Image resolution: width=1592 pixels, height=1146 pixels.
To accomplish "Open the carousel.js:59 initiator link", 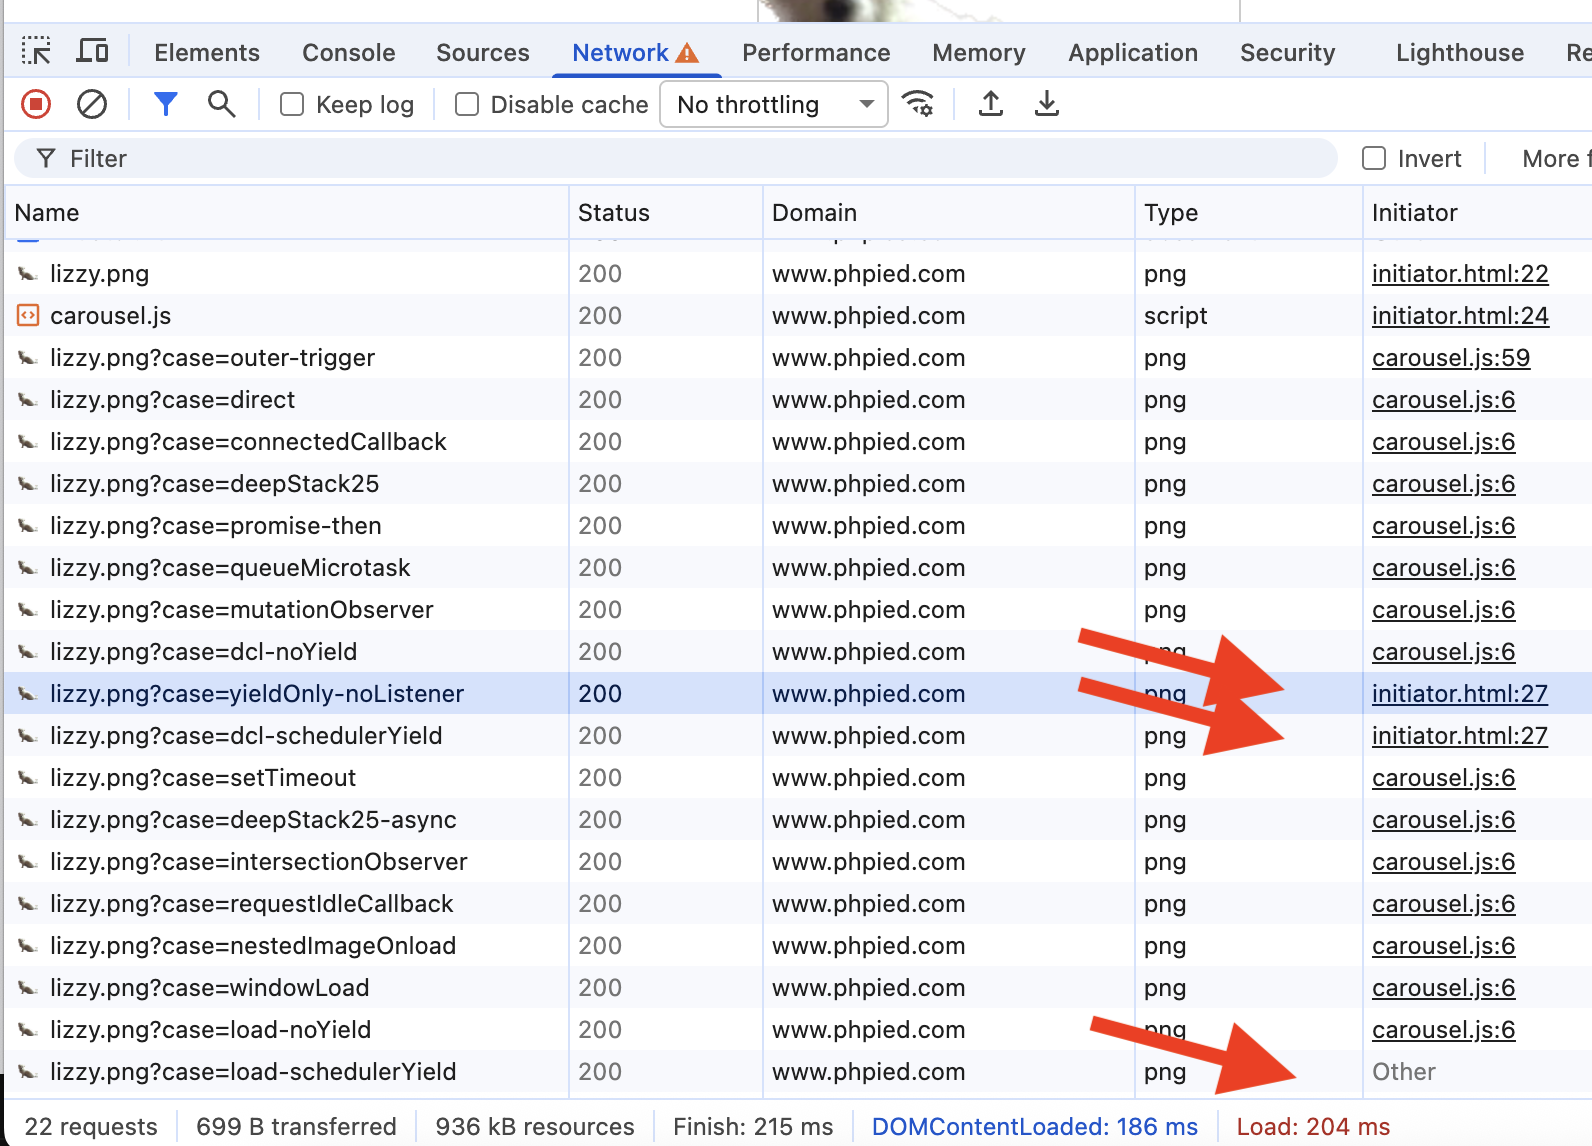I will 1451,358.
